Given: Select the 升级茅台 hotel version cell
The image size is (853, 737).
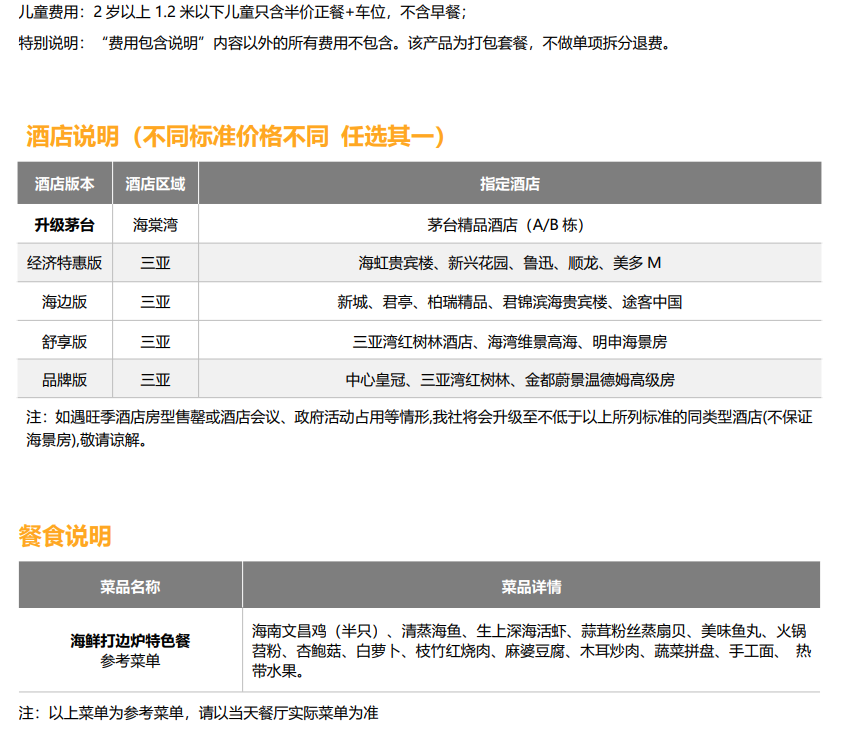Looking at the screenshot, I should coord(65,224).
